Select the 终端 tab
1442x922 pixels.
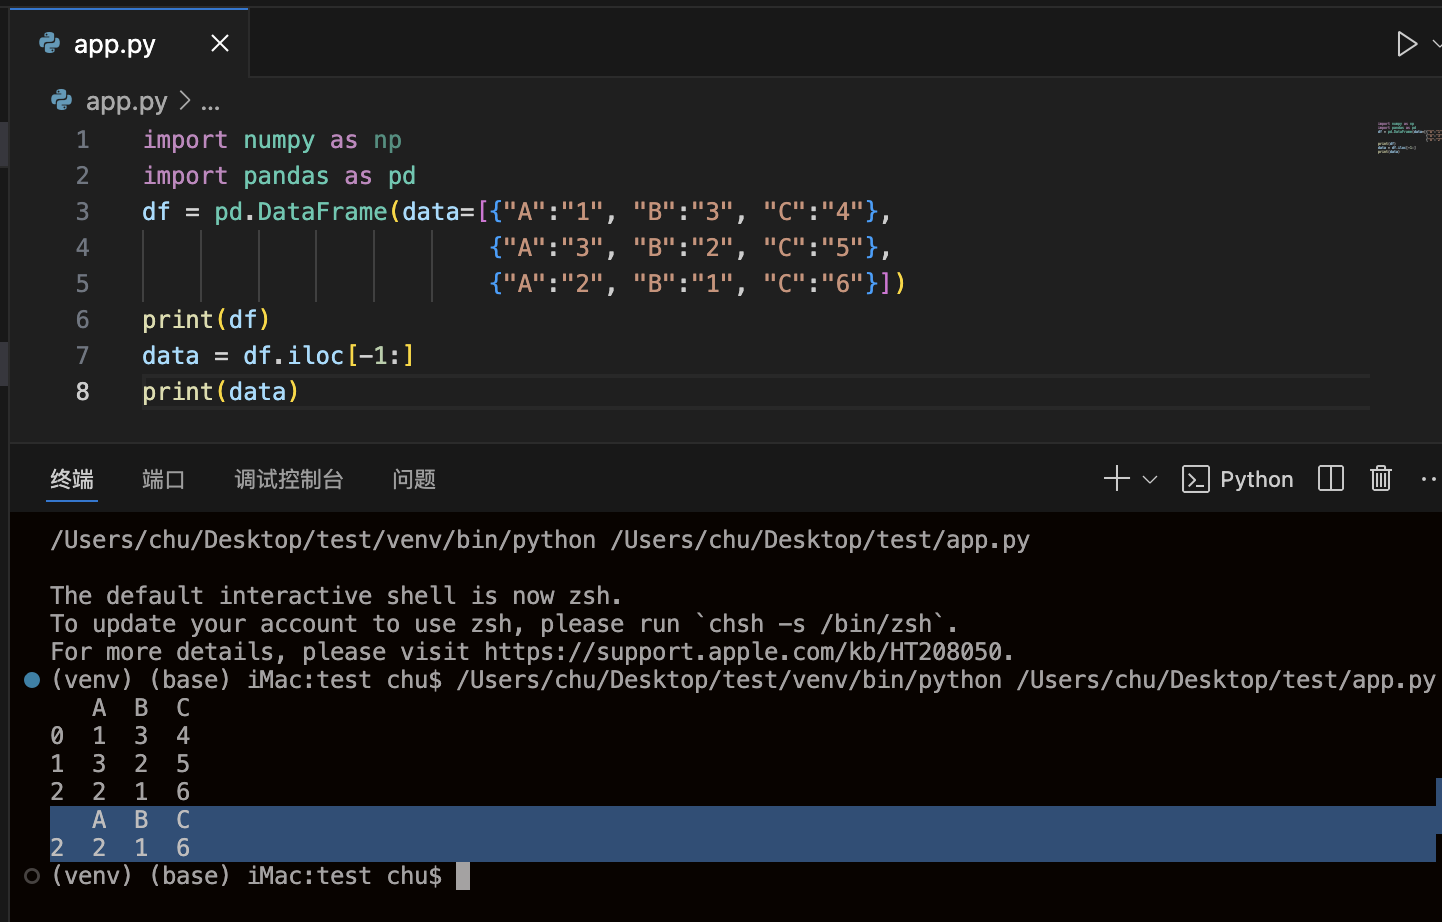72,480
